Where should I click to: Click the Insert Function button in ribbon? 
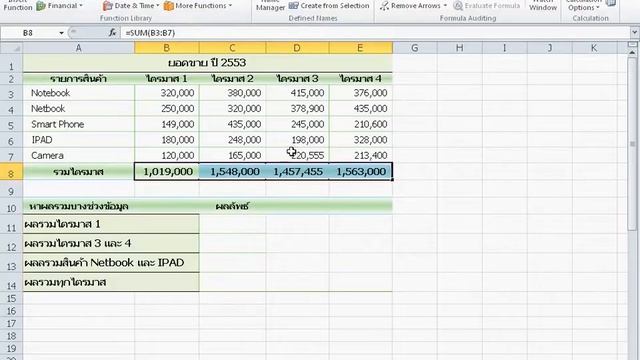tap(17, 6)
